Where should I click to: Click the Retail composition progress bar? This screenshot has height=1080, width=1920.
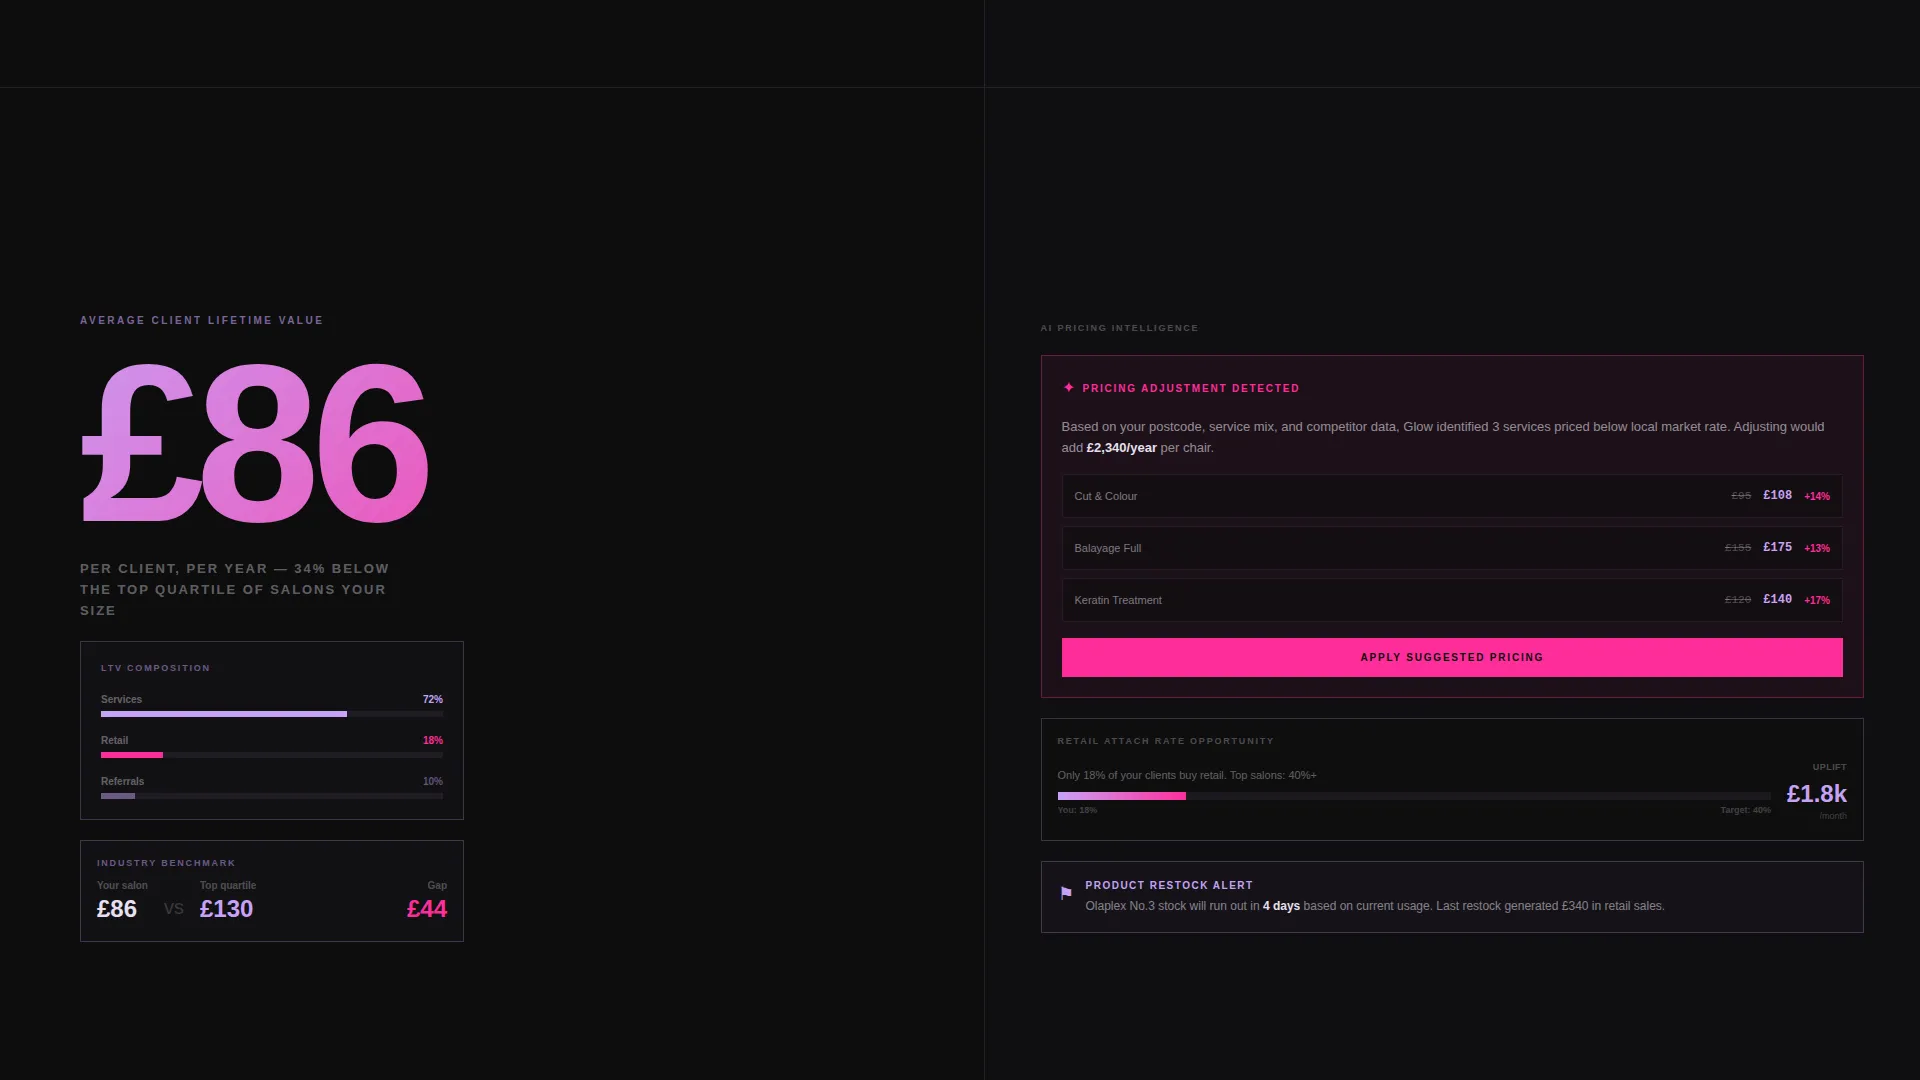pos(272,755)
